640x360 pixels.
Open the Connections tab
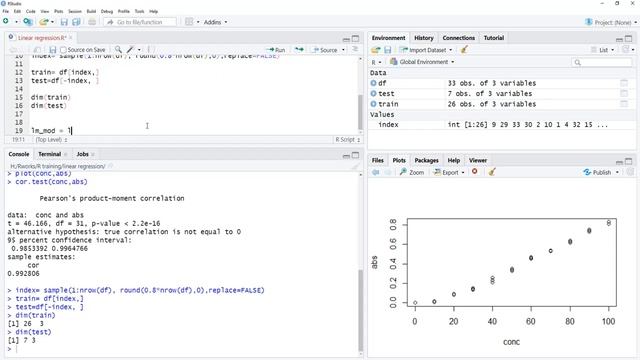[458, 38]
